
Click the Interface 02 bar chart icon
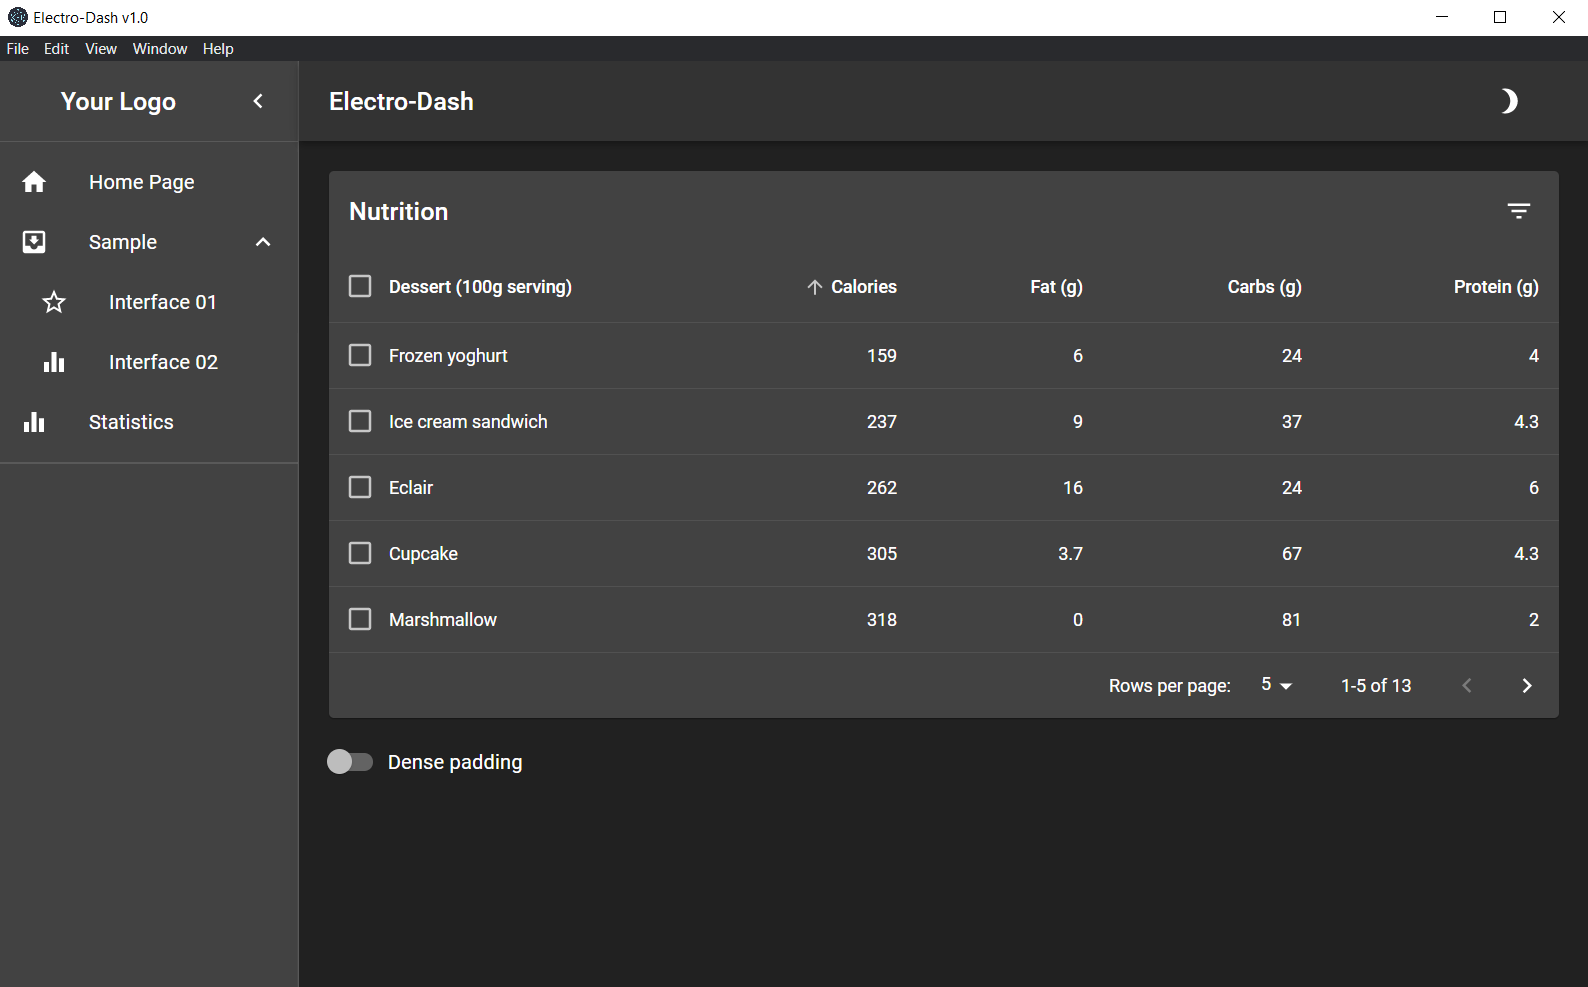[x=54, y=362]
